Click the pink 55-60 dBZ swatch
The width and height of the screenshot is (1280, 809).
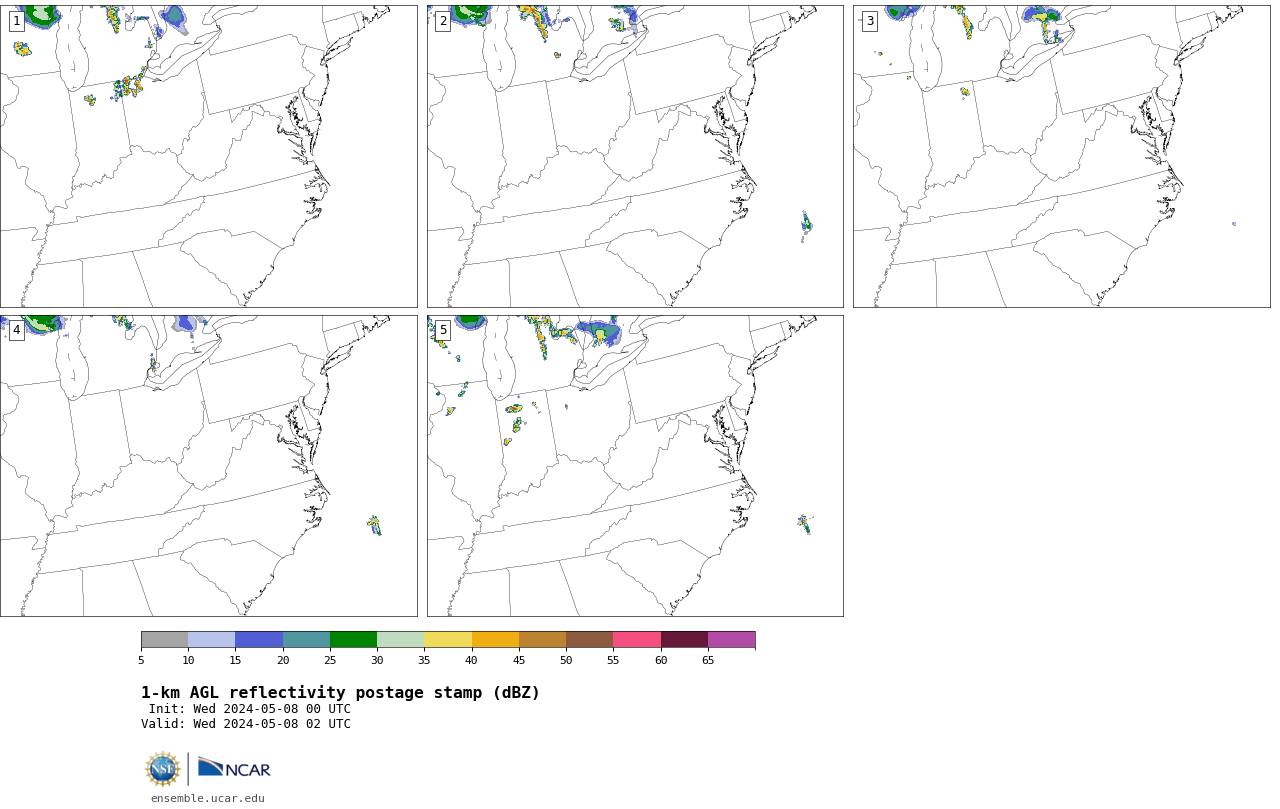click(637, 640)
